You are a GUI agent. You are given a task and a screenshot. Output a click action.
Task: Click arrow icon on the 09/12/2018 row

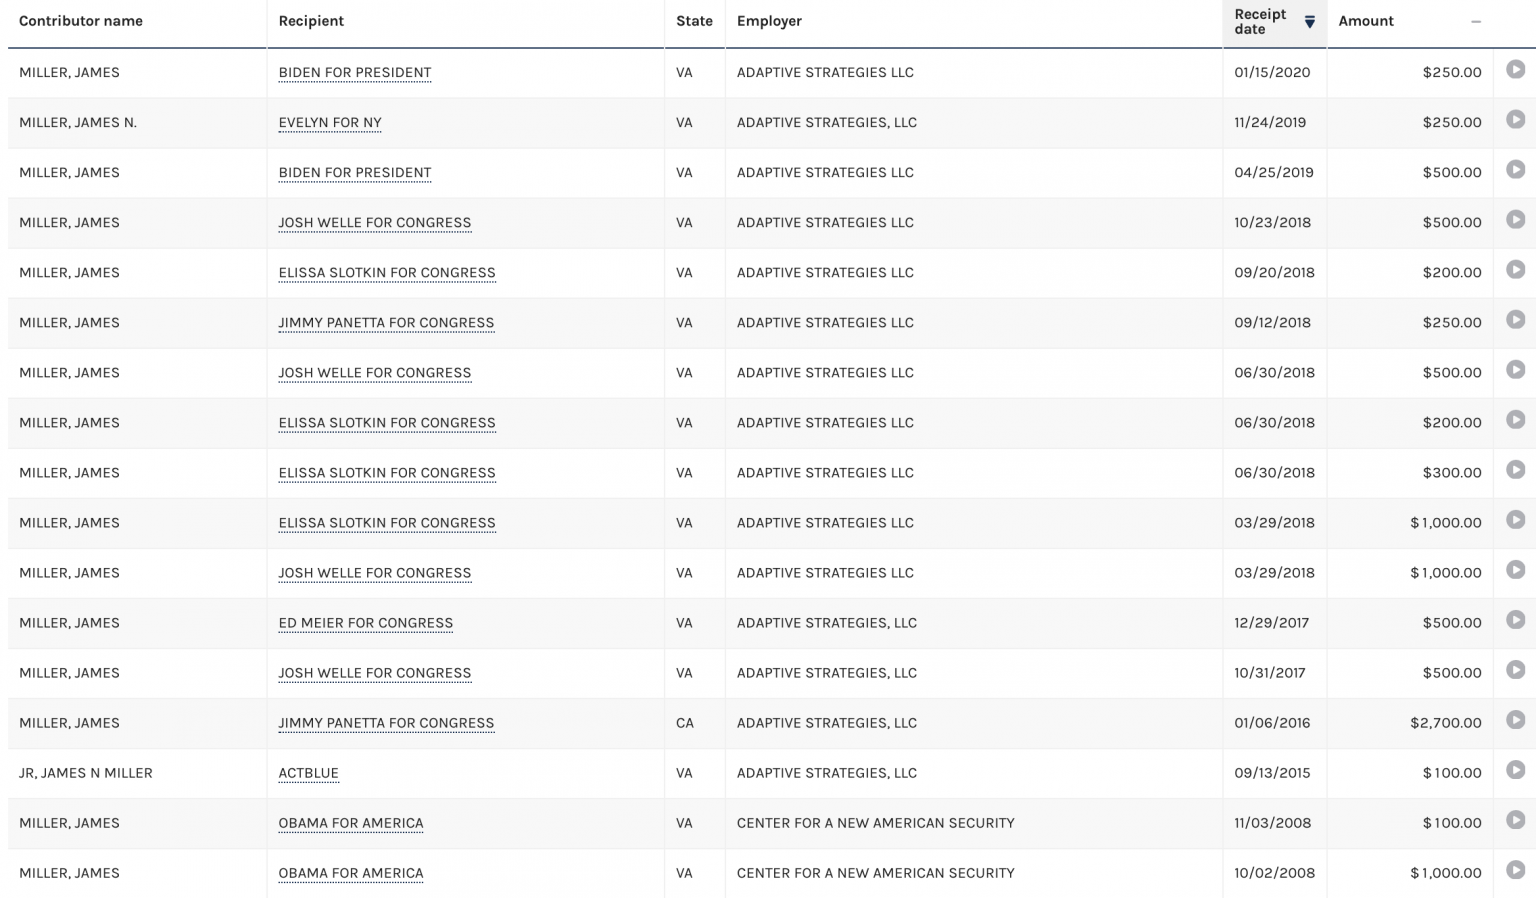(1515, 320)
